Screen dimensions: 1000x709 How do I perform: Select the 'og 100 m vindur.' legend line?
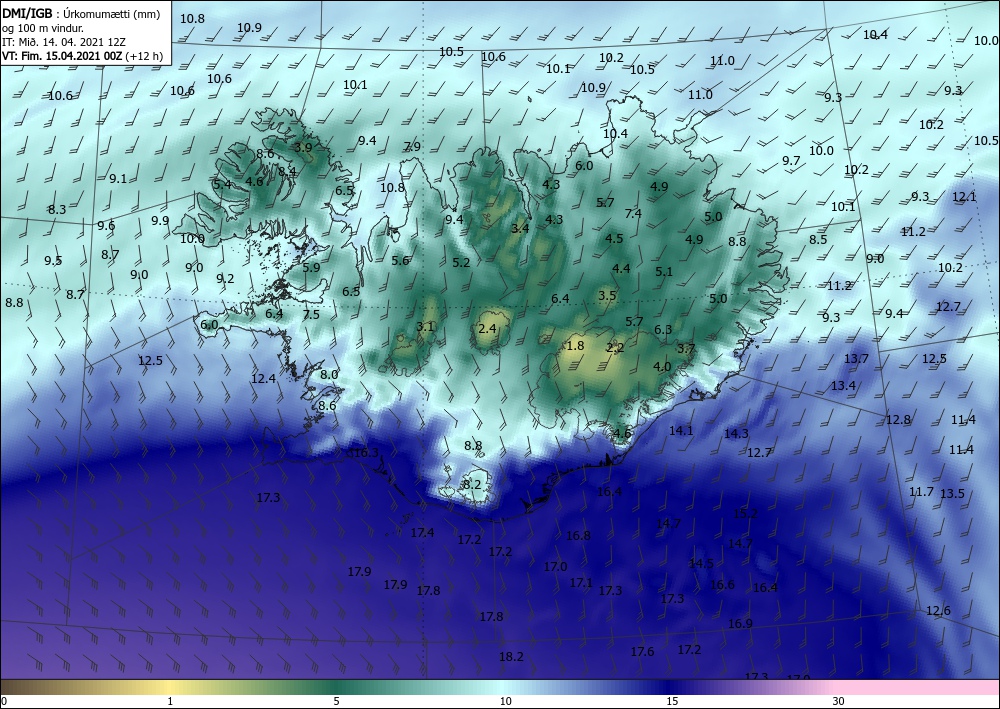[x=43, y=28]
